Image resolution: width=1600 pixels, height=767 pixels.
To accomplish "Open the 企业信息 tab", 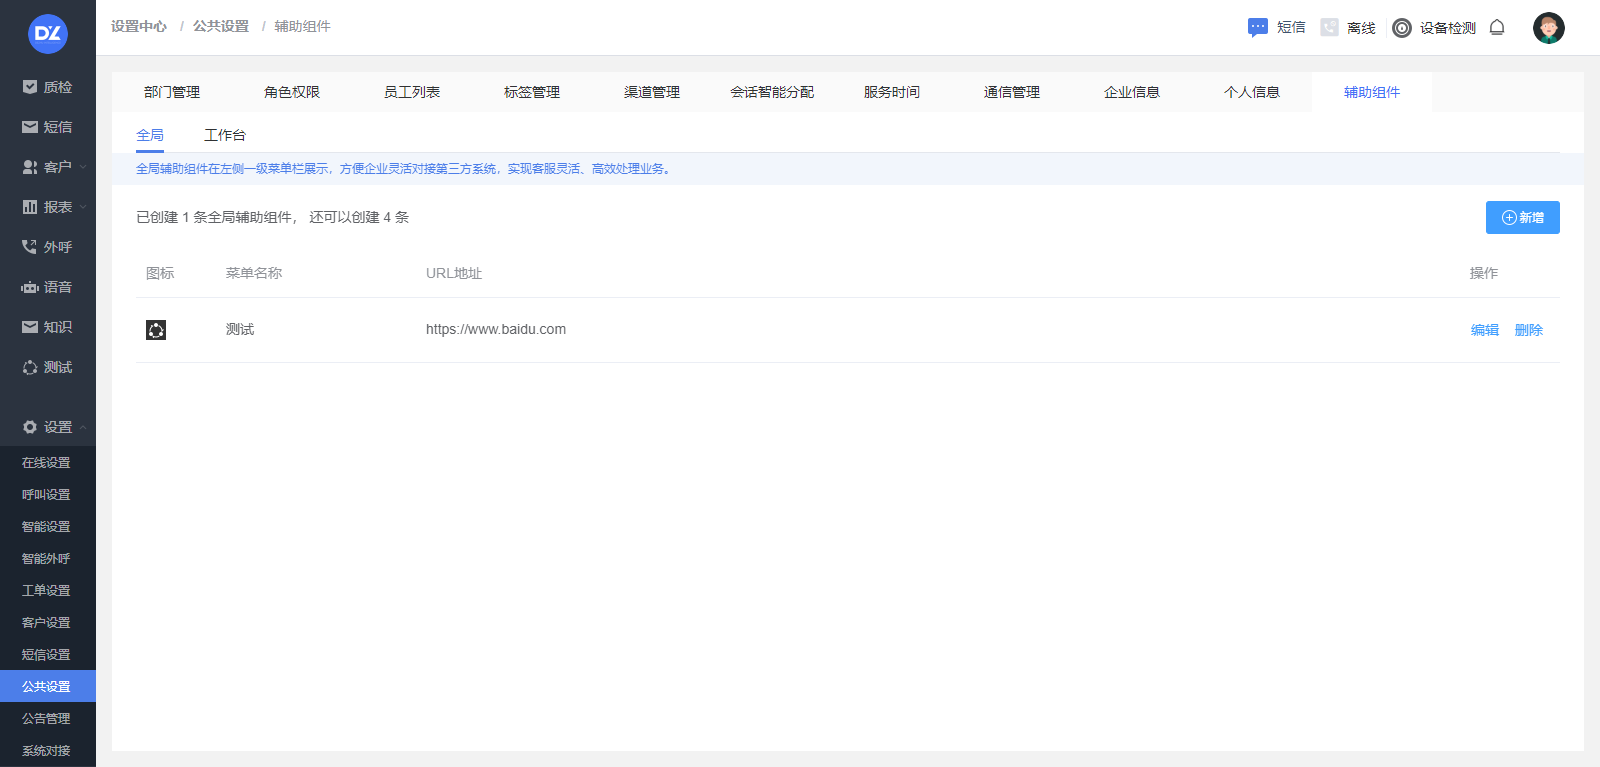I will (x=1132, y=92).
